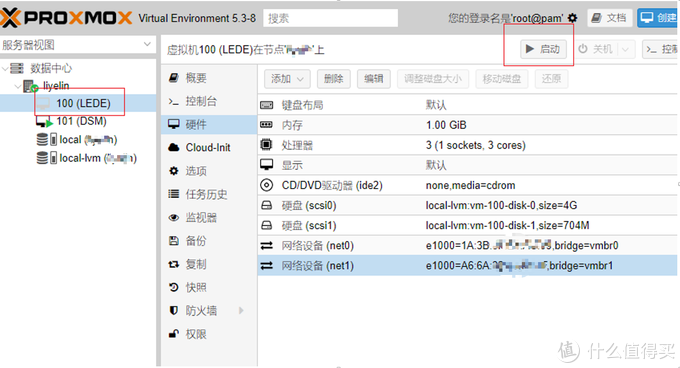The image size is (680, 368).
Task: Click the 启动 start button
Action: (543, 49)
